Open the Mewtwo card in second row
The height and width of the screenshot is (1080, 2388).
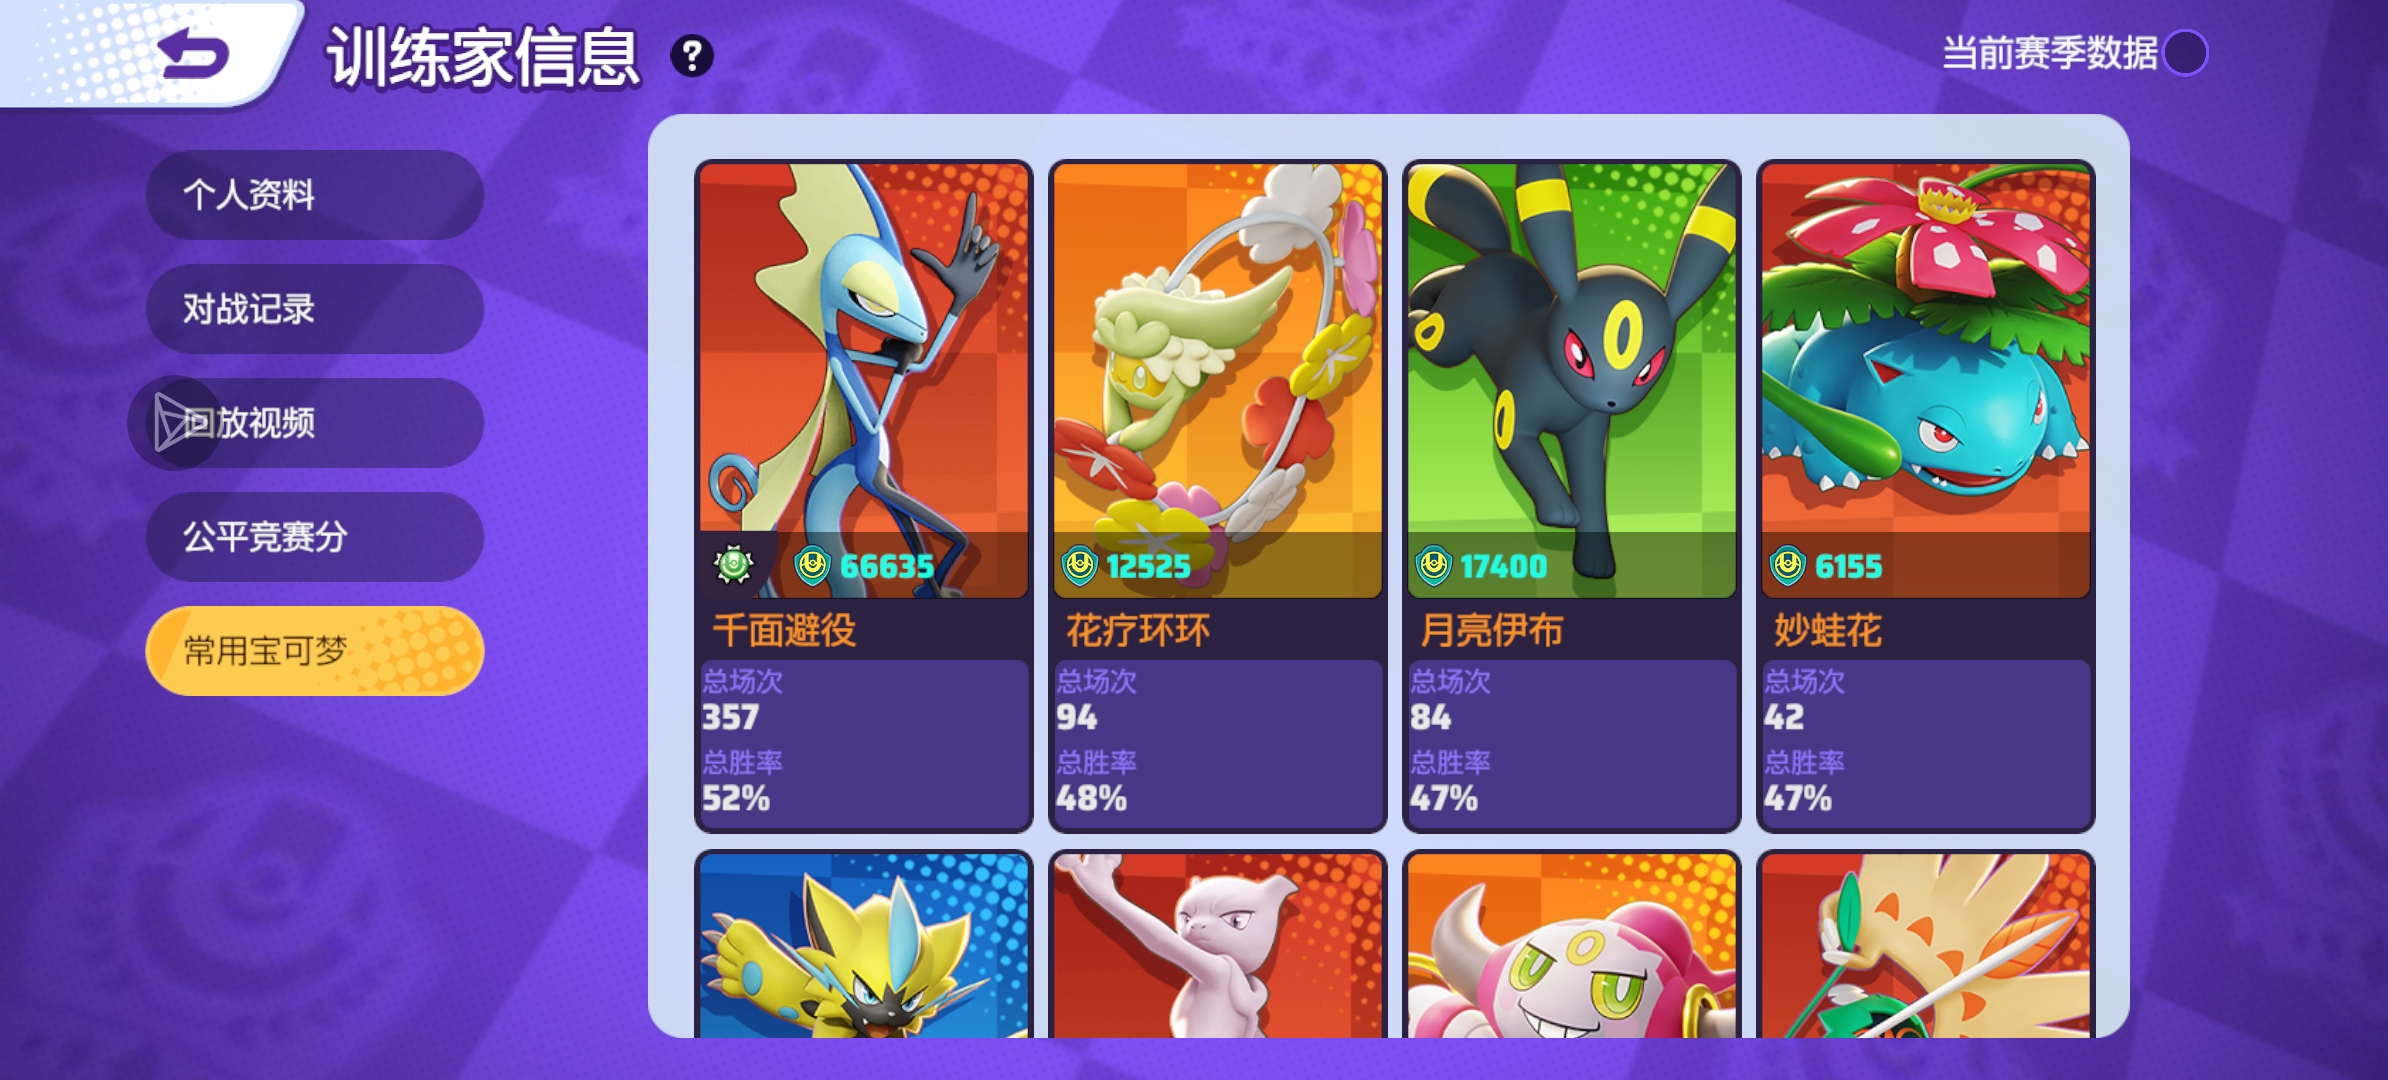pos(1218,944)
